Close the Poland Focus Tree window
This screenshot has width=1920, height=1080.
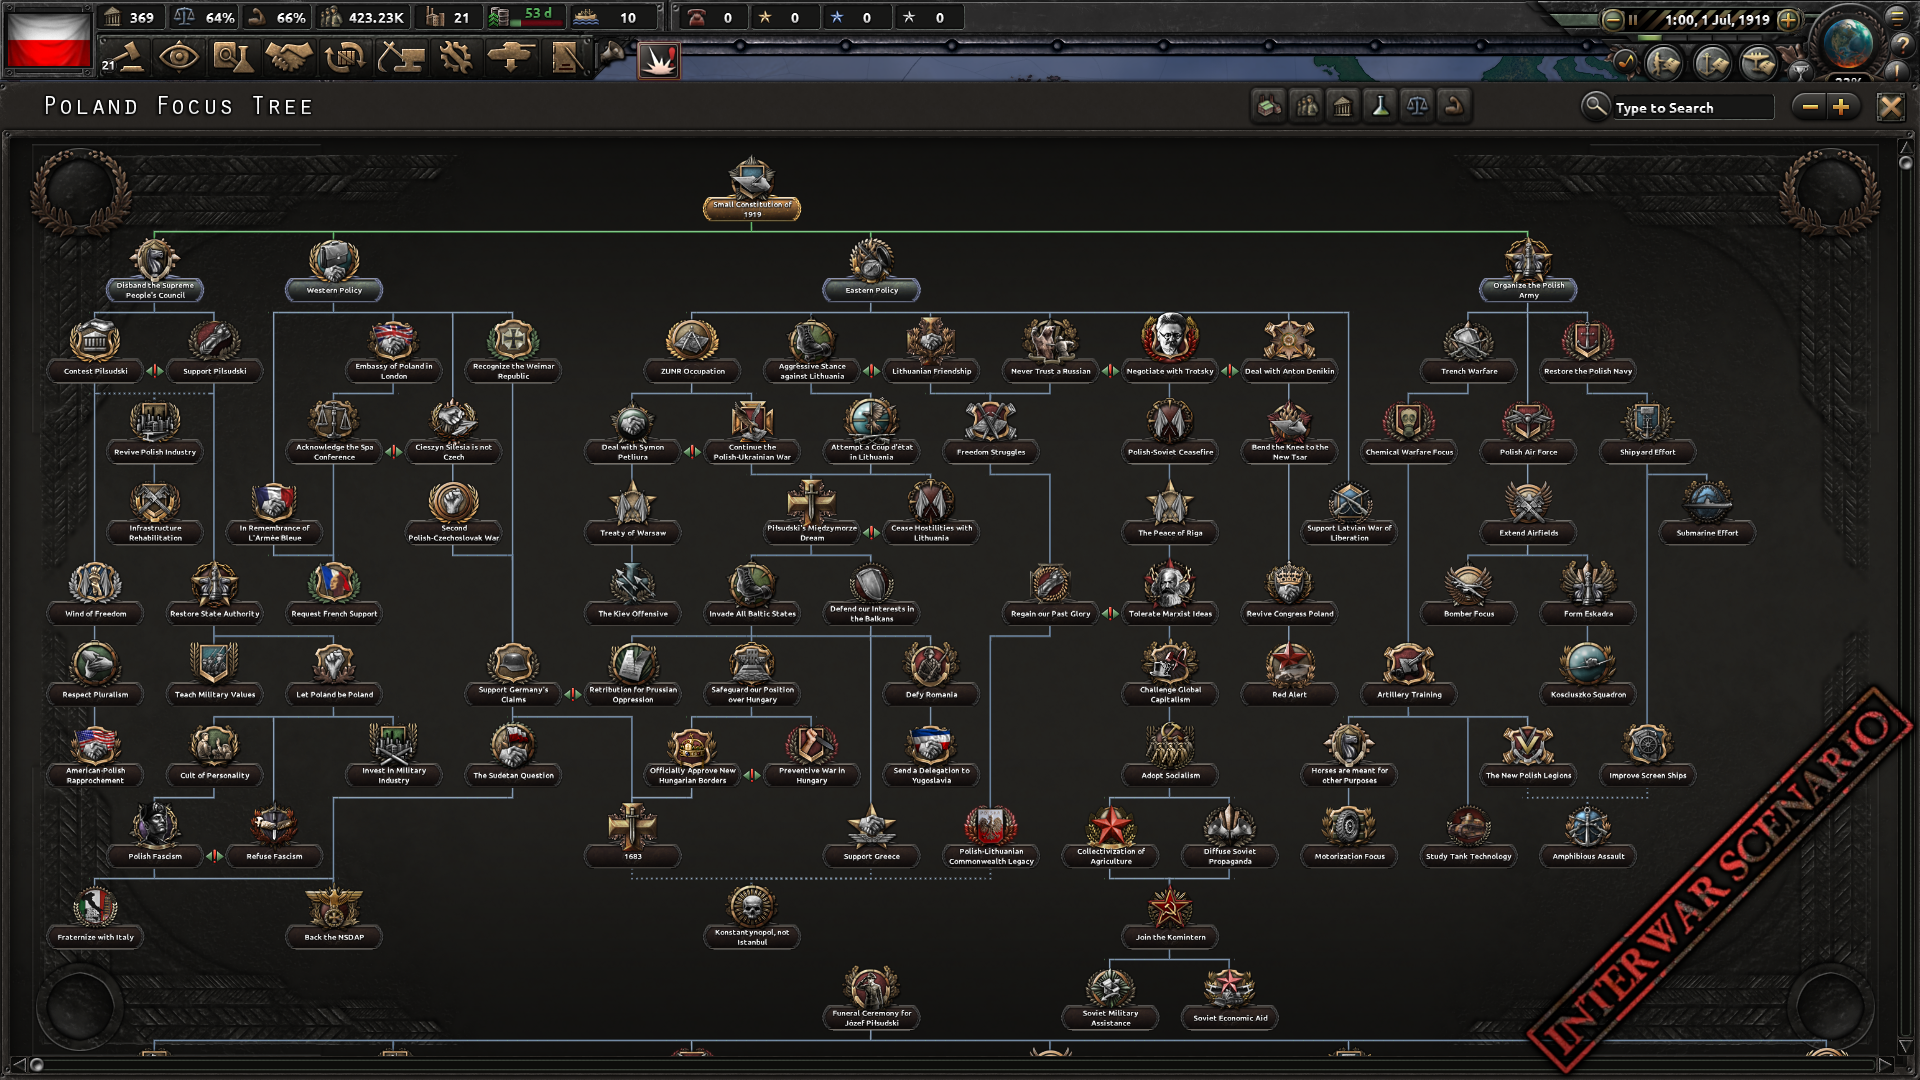pos(1890,107)
